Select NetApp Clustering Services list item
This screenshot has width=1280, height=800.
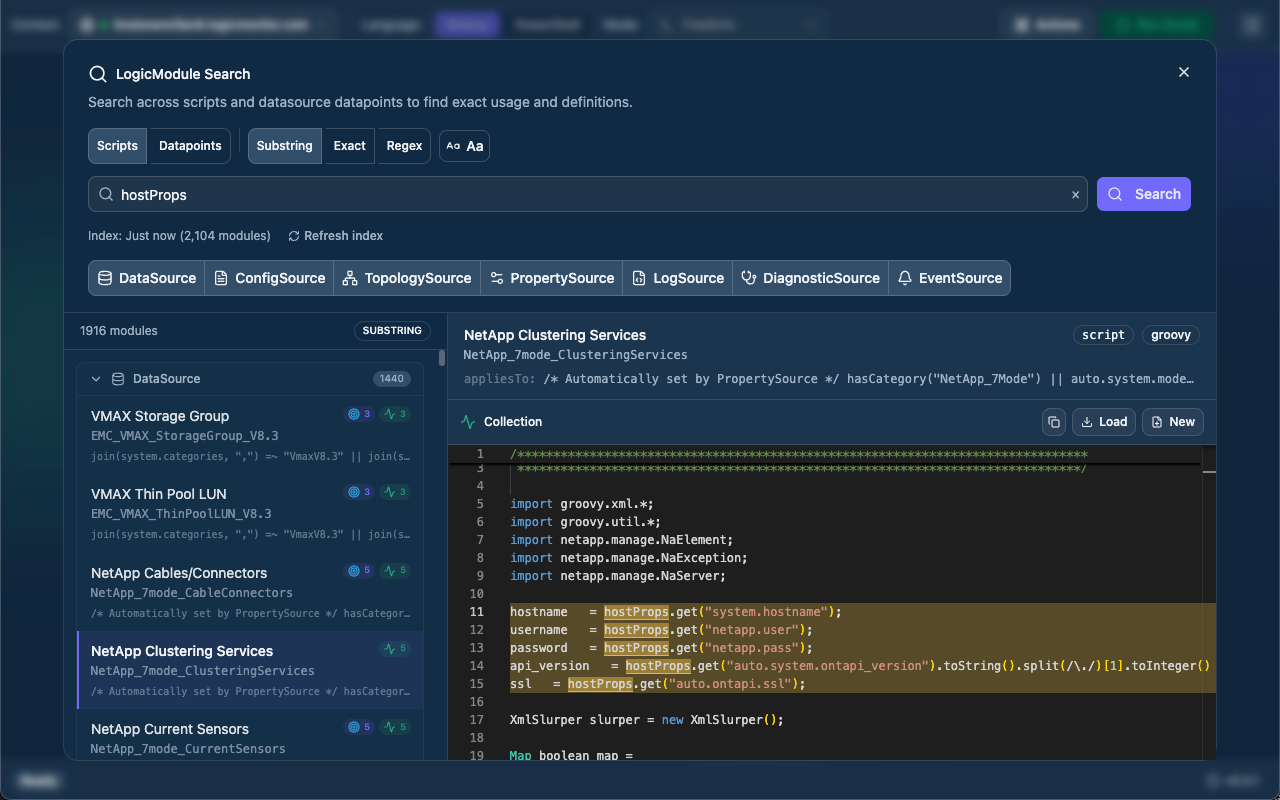pos(250,670)
